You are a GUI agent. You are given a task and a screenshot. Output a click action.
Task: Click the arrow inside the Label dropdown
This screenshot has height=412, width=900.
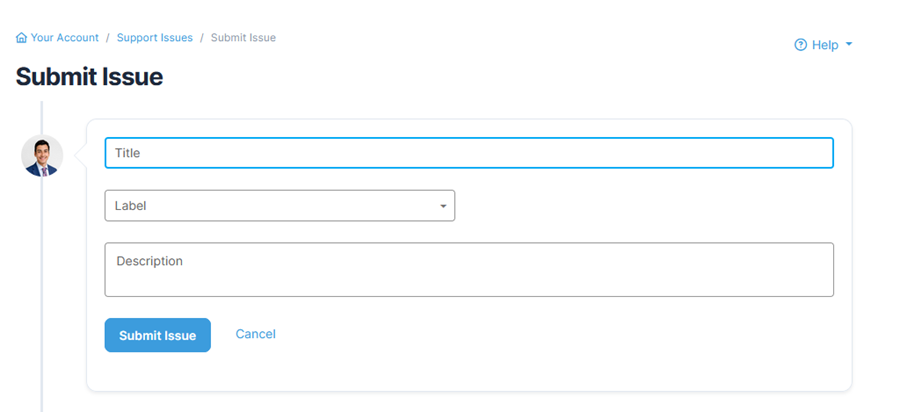443,206
